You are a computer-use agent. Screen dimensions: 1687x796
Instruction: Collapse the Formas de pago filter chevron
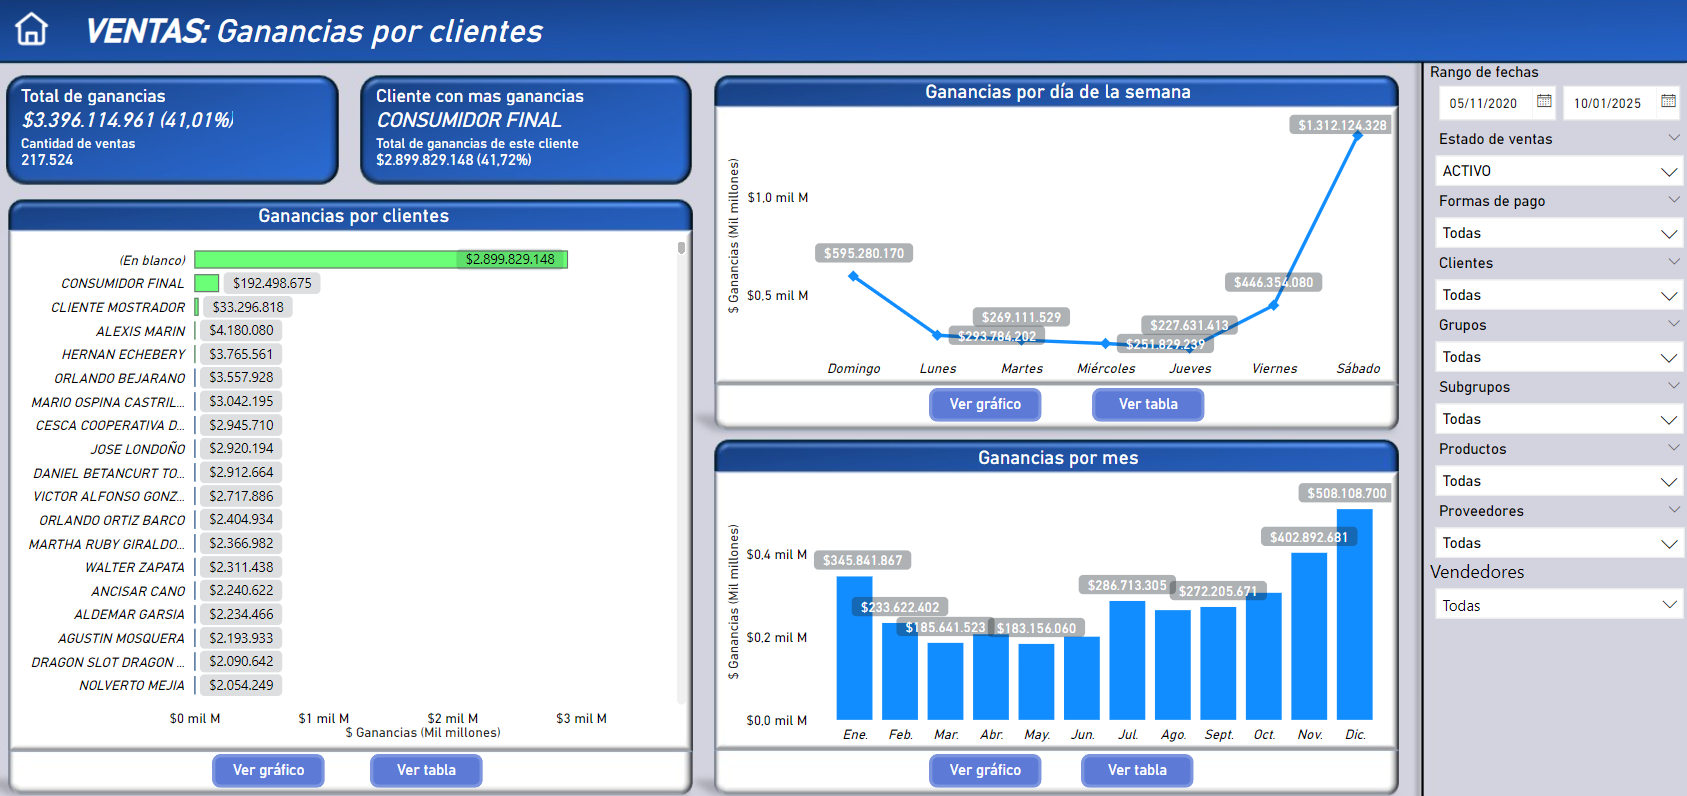[1673, 199]
